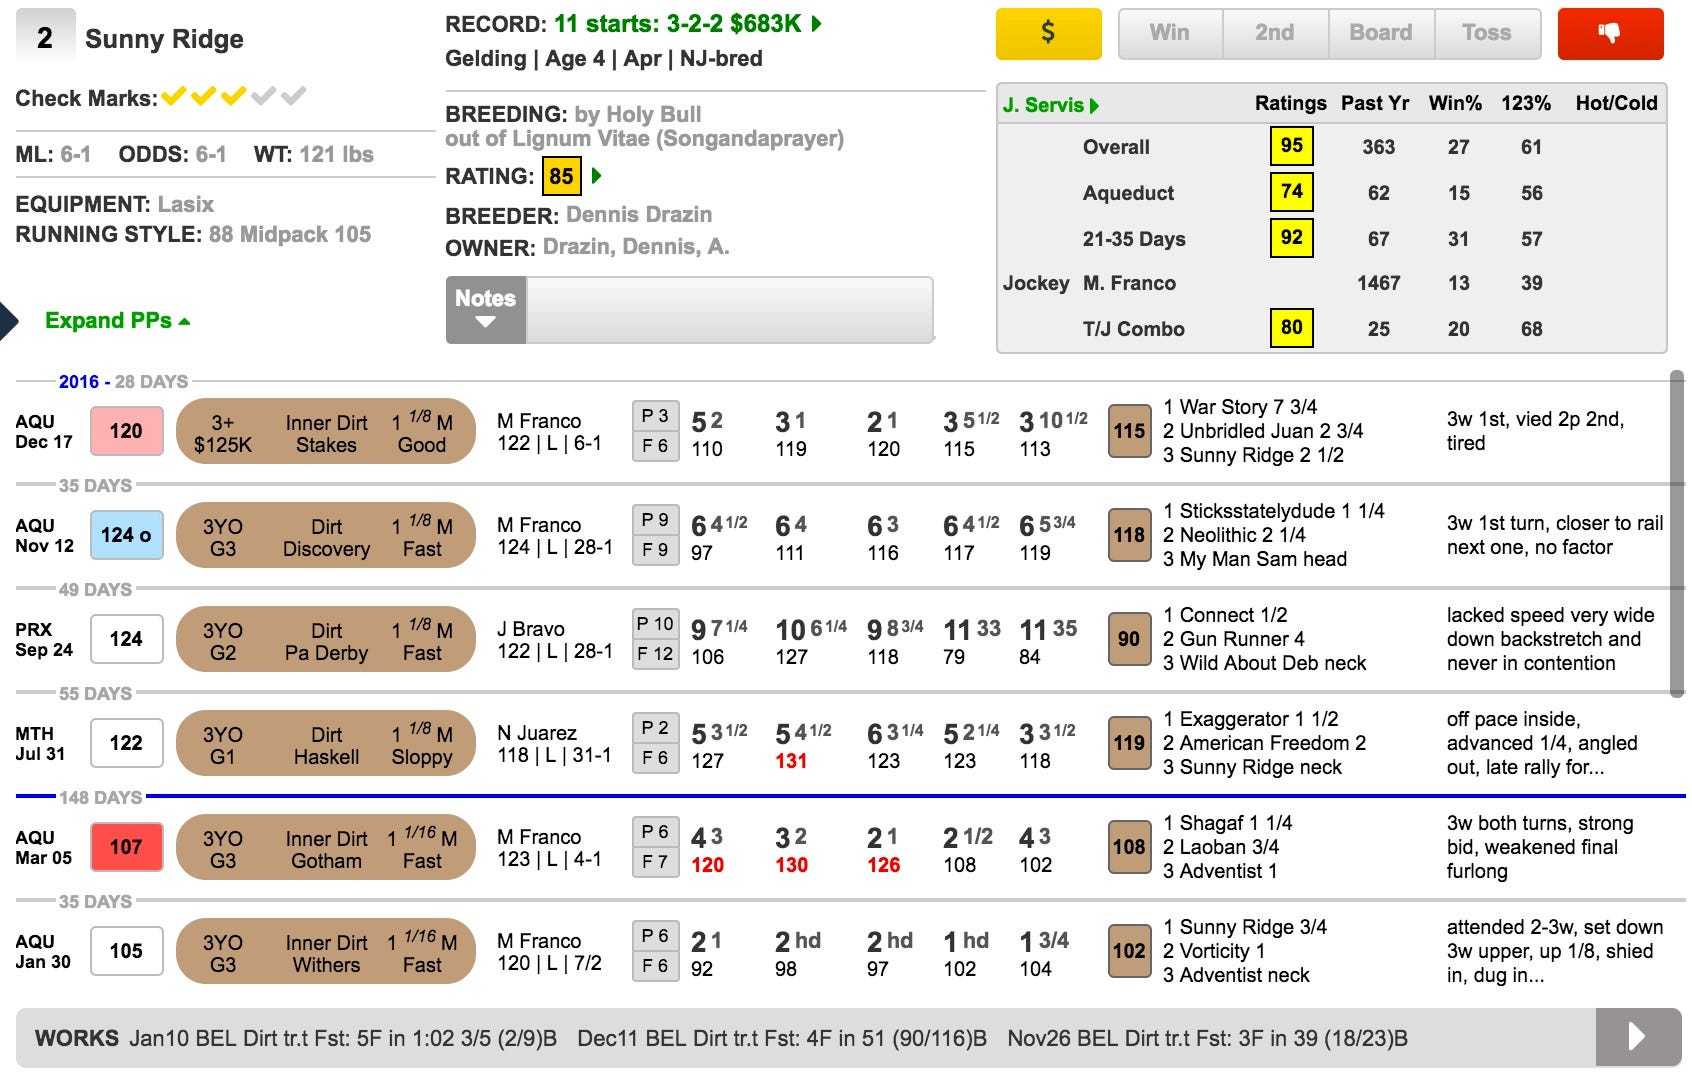The height and width of the screenshot is (1074, 1692).
Task: Set the third check mark rating
Action: point(234,97)
